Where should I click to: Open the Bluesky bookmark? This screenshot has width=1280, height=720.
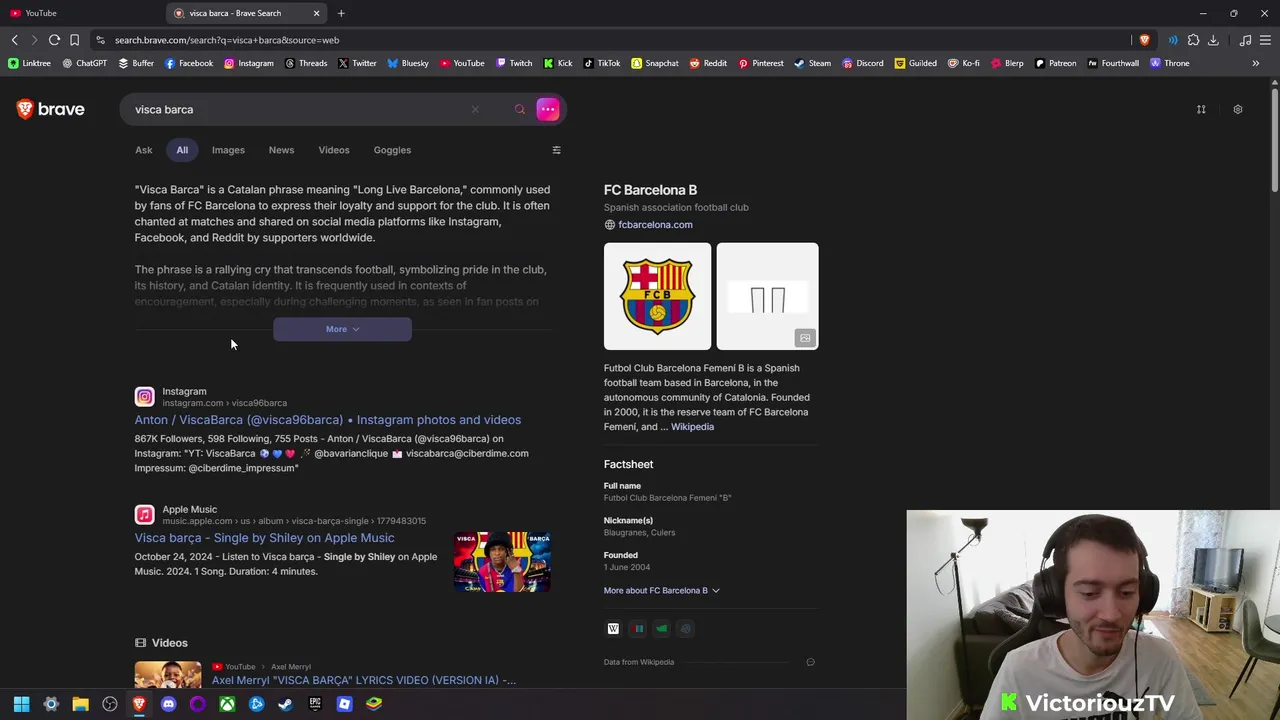pyautogui.click(x=408, y=63)
